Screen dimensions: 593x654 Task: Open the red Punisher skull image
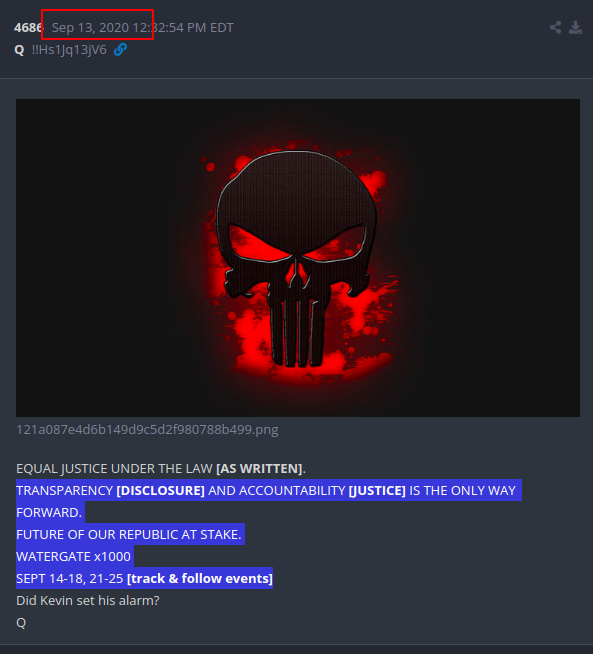click(x=298, y=258)
